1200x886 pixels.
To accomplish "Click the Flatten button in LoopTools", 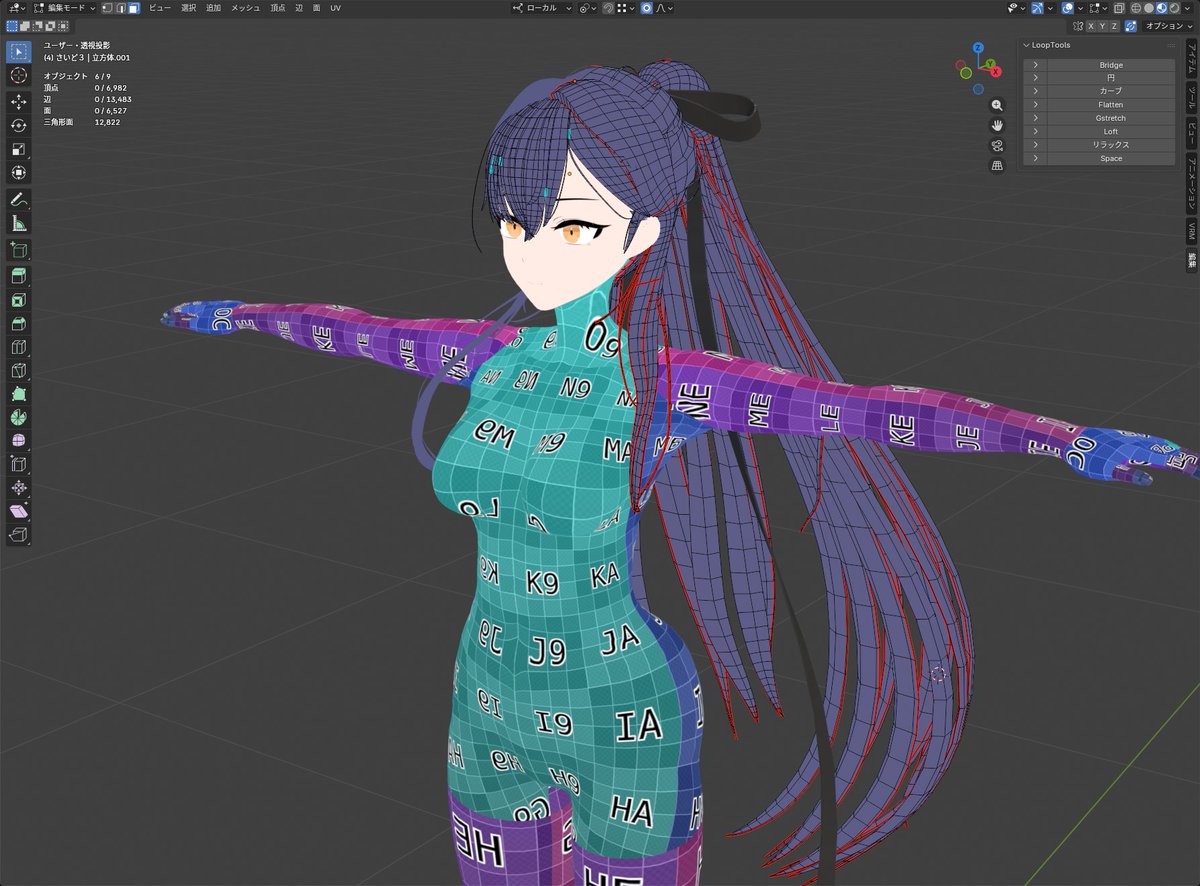I will [x=1110, y=104].
